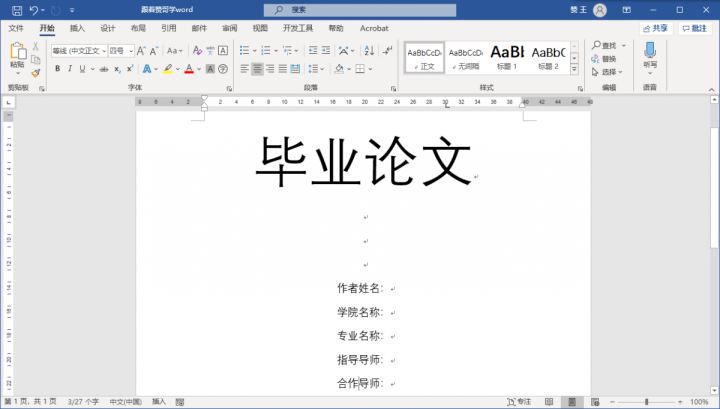The width and height of the screenshot is (720, 409).
Task: Switch to Focus mode in status bar
Action: point(519,402)
